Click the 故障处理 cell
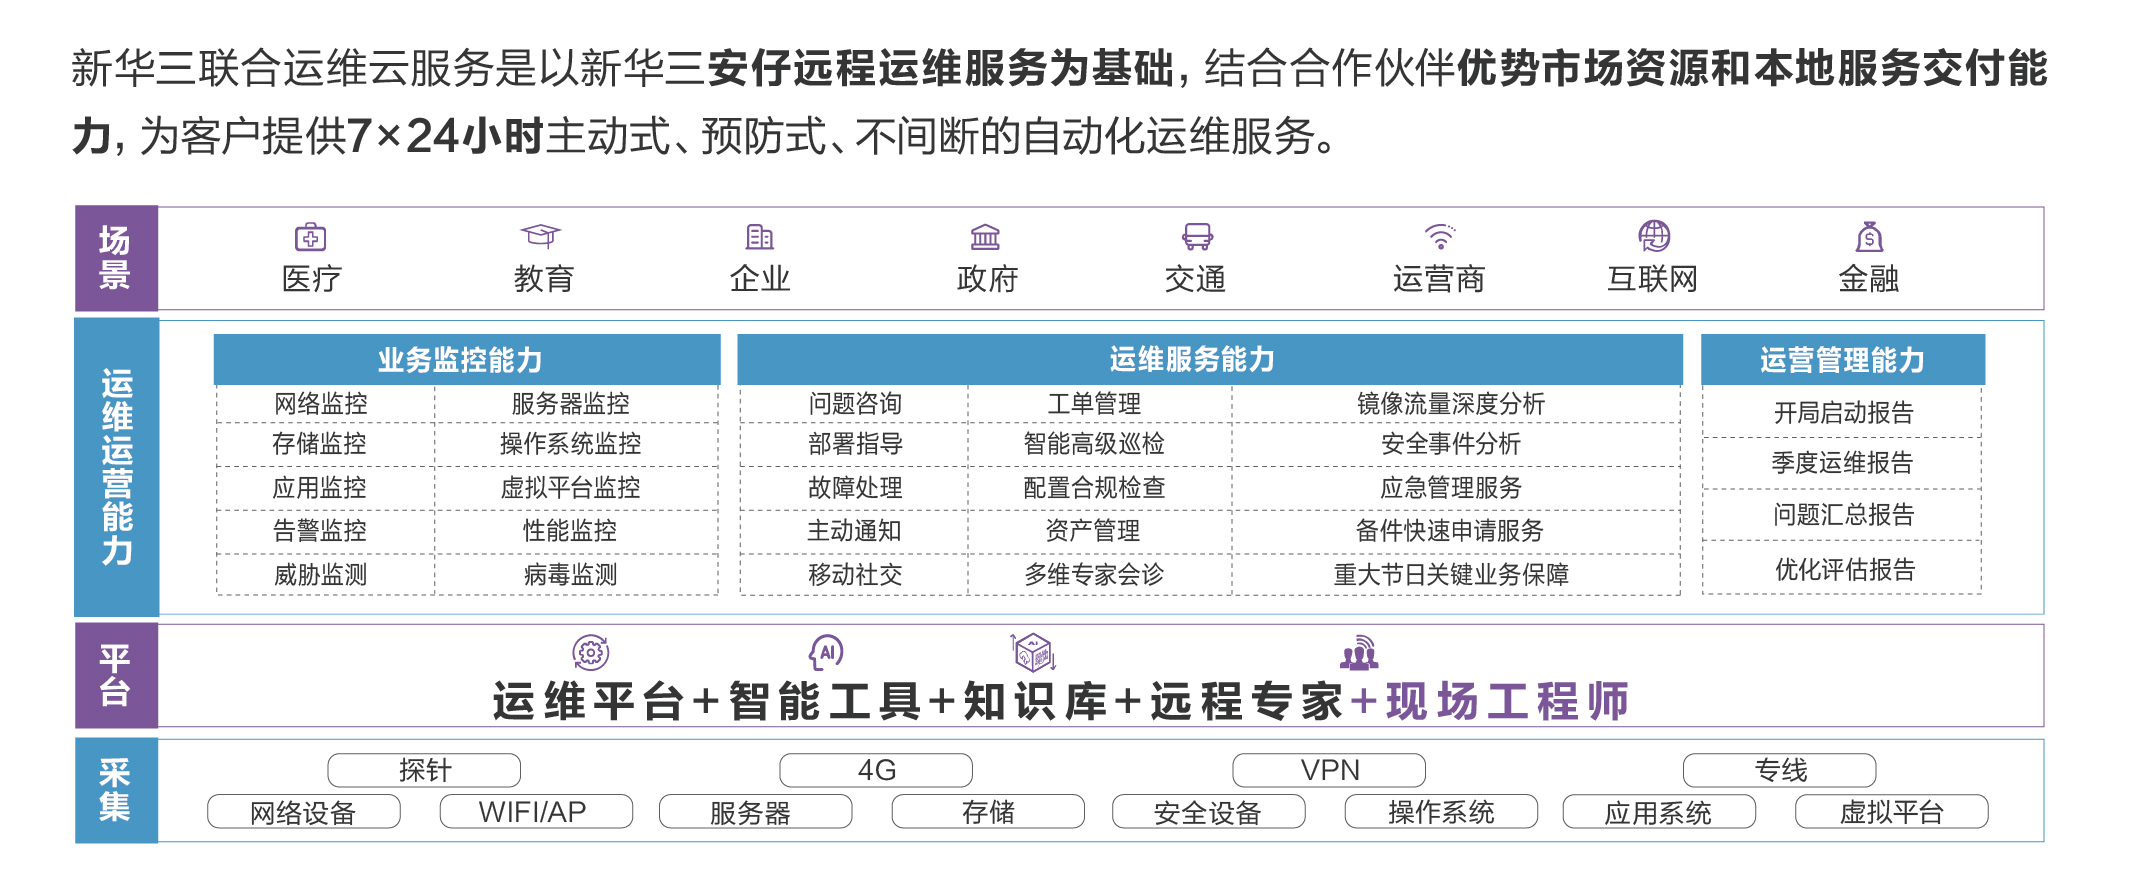The image size is (2129, 875). point(854,488)
